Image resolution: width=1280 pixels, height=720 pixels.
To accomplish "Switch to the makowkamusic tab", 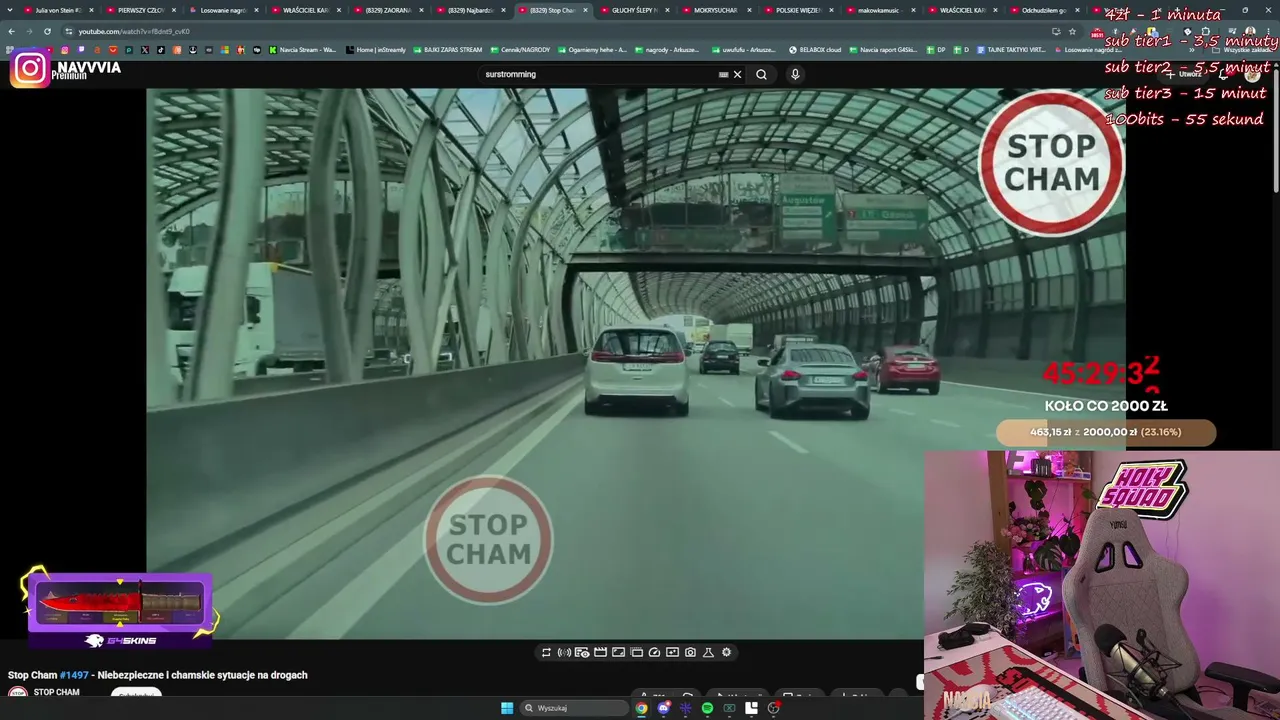I will click(880, 10).
